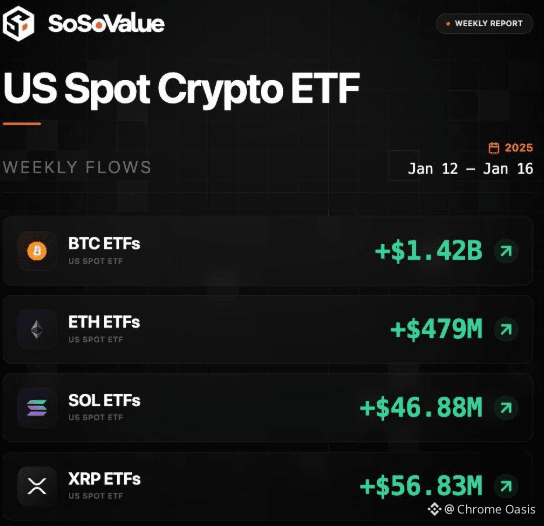Open the arrow icon beside +$1.42B
This screenshot has width=544, height=526.
pyautogui.click(x=506, y=251)
